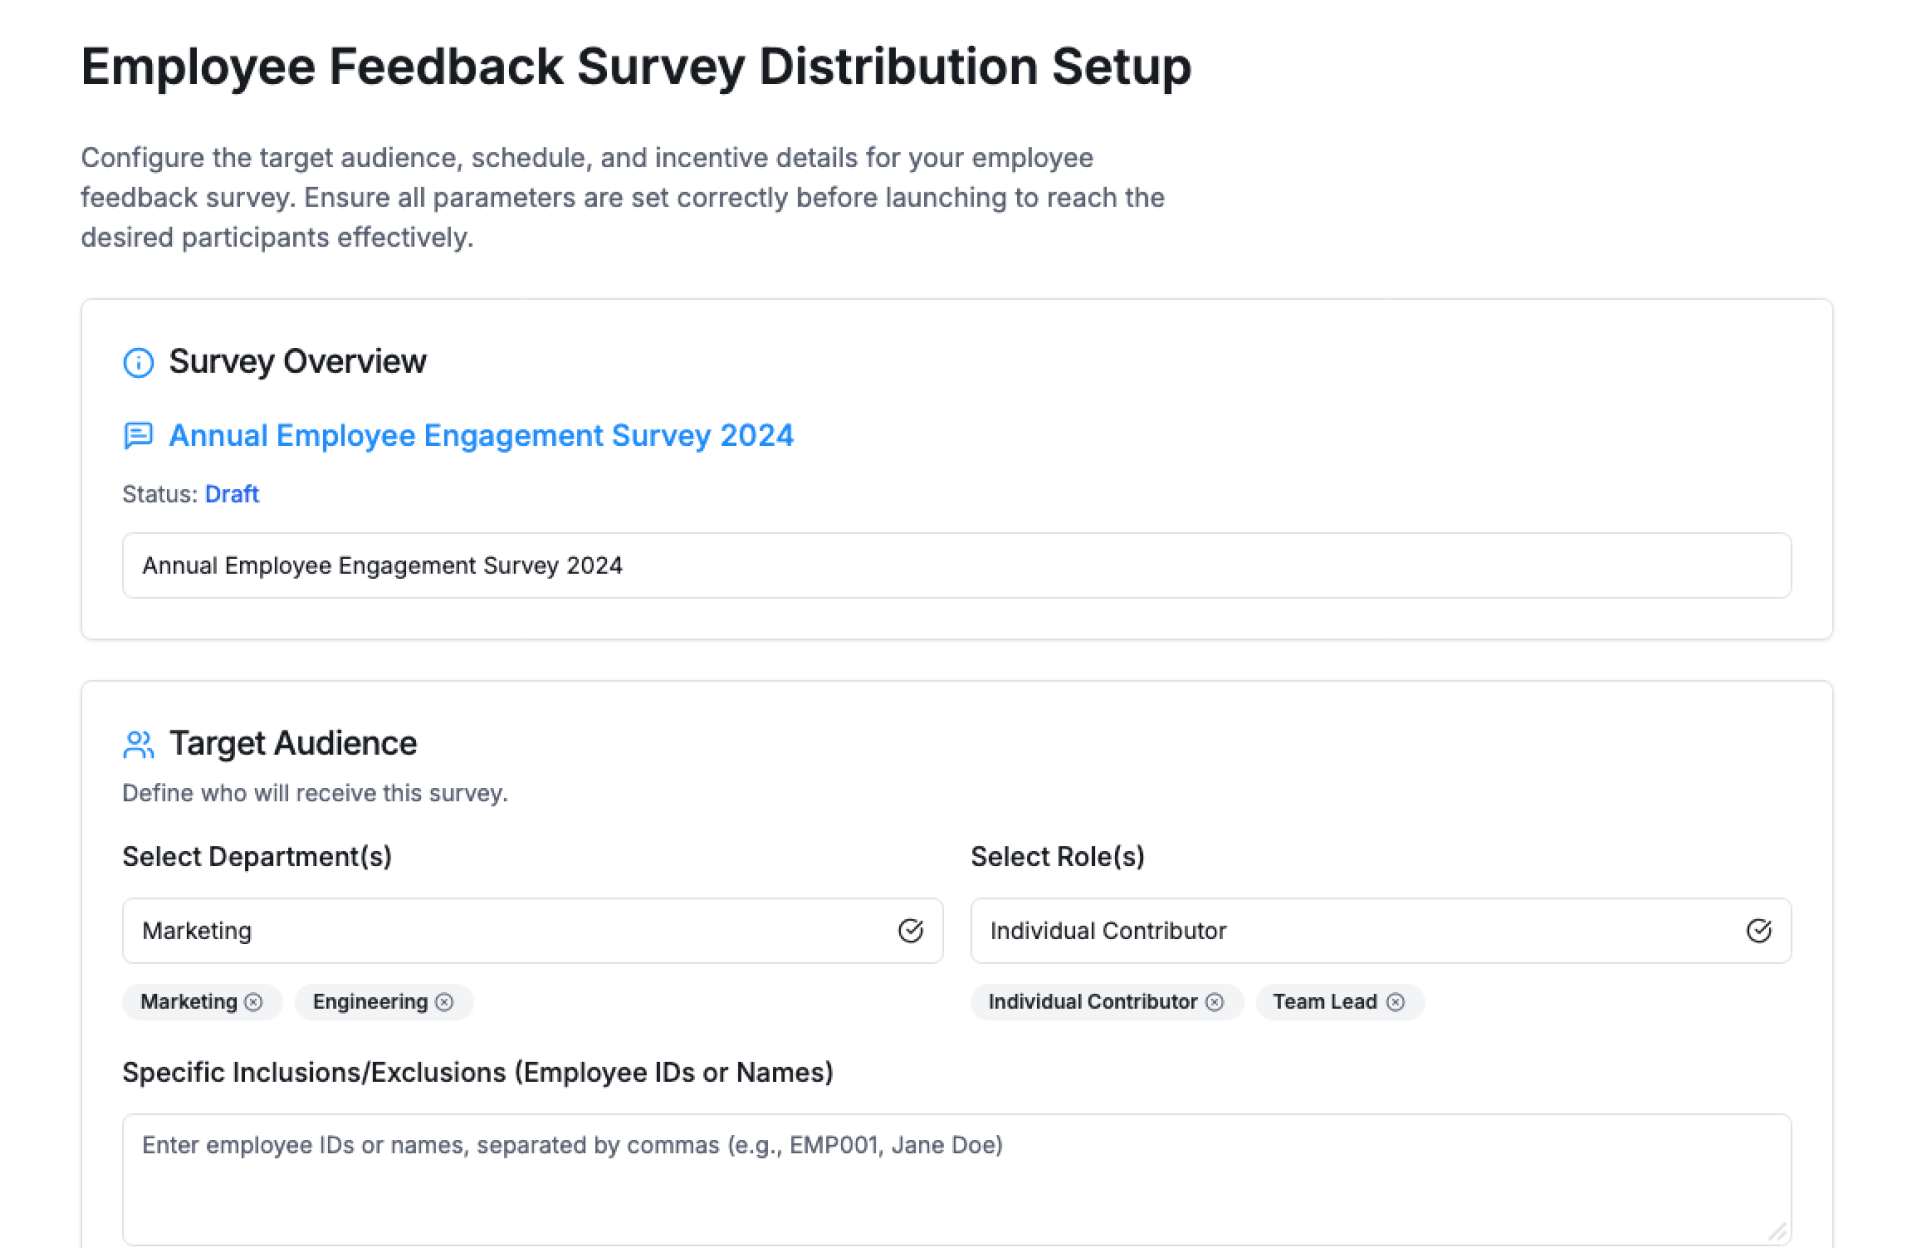Image resolution: width=1920 pixels, height=1248 pixels.
Task: Click the survey message icon beside title
Action: pos(138,436)
